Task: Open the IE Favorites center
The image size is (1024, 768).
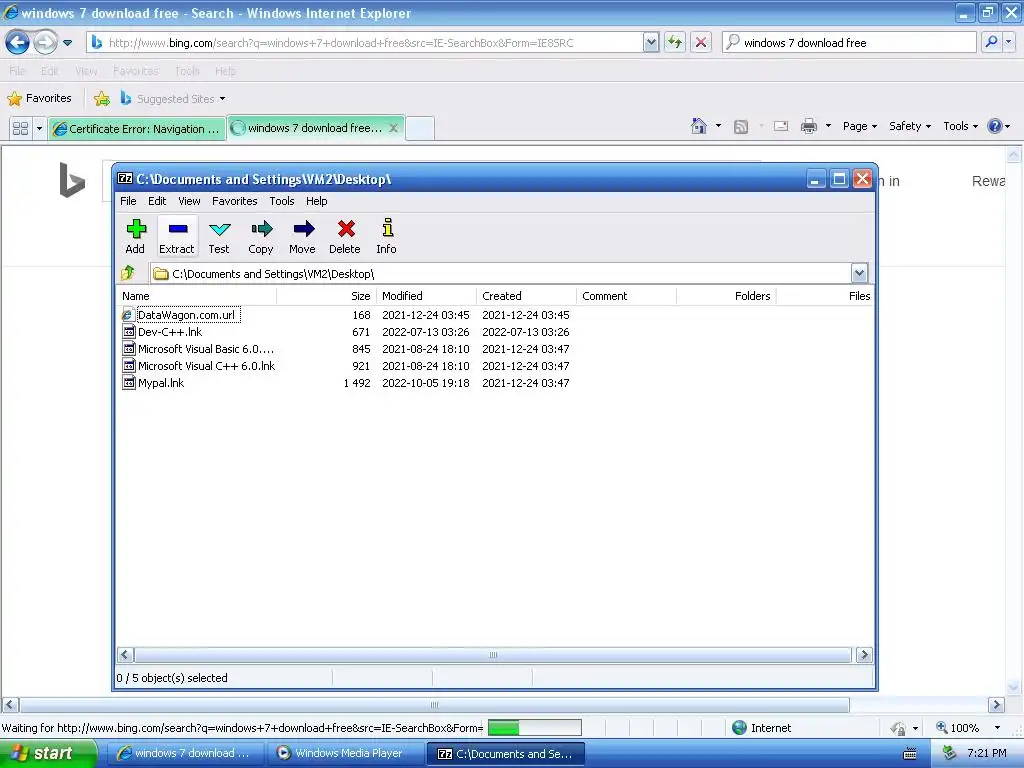Action: point(39,99)
